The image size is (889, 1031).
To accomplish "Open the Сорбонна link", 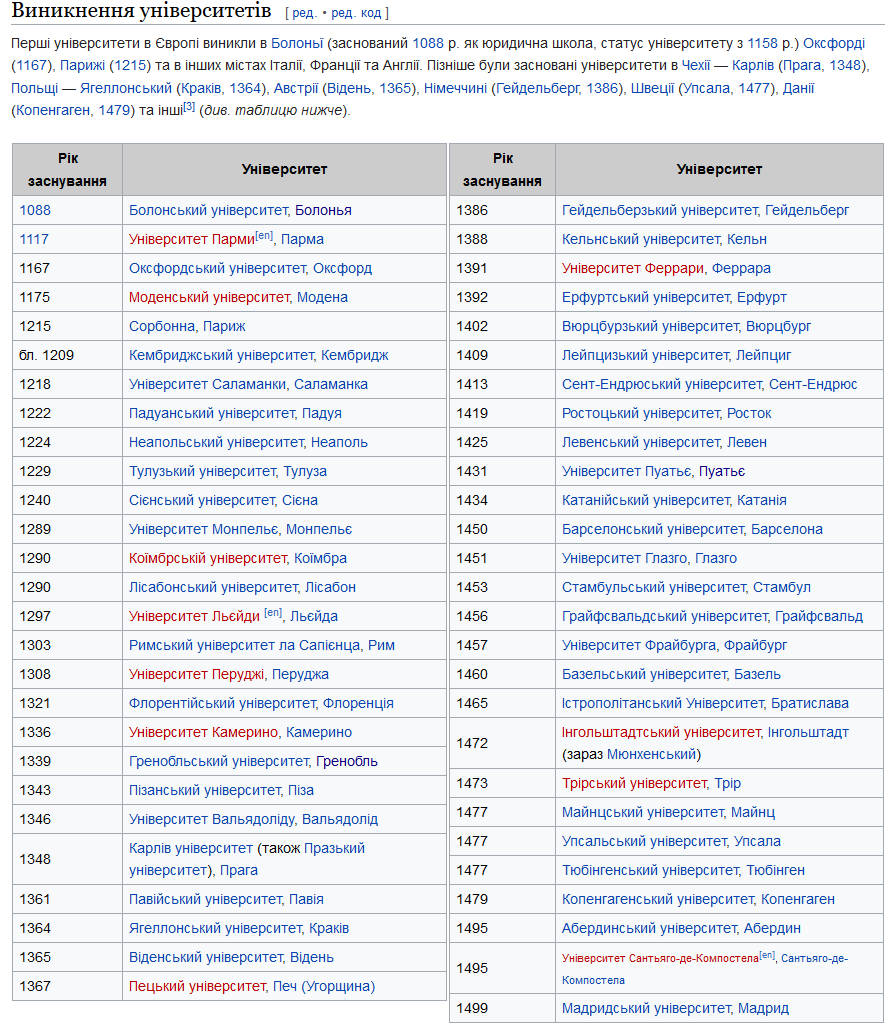I will coord(162,326).
